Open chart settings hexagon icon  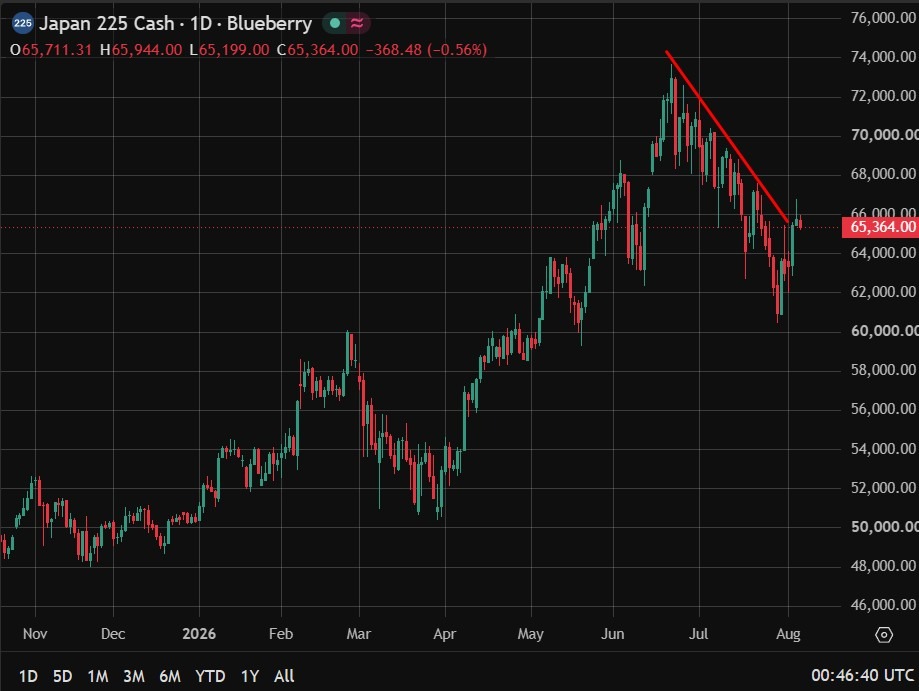884,635
